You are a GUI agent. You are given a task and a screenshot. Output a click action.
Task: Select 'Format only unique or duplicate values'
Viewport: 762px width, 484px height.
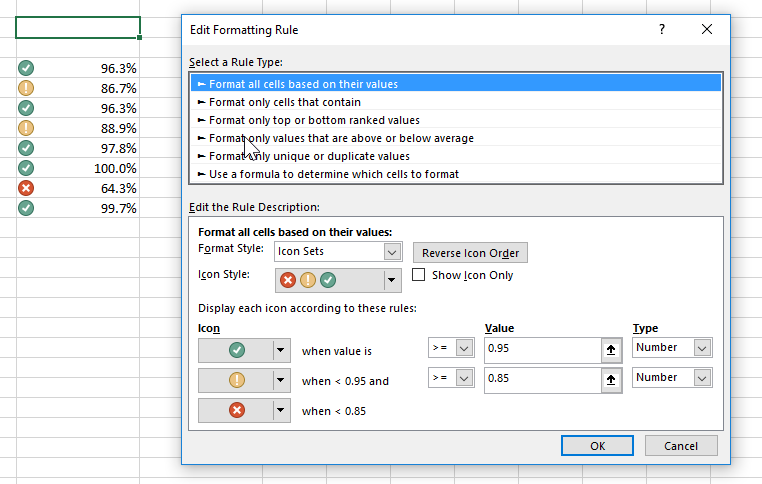coord(456,156)
